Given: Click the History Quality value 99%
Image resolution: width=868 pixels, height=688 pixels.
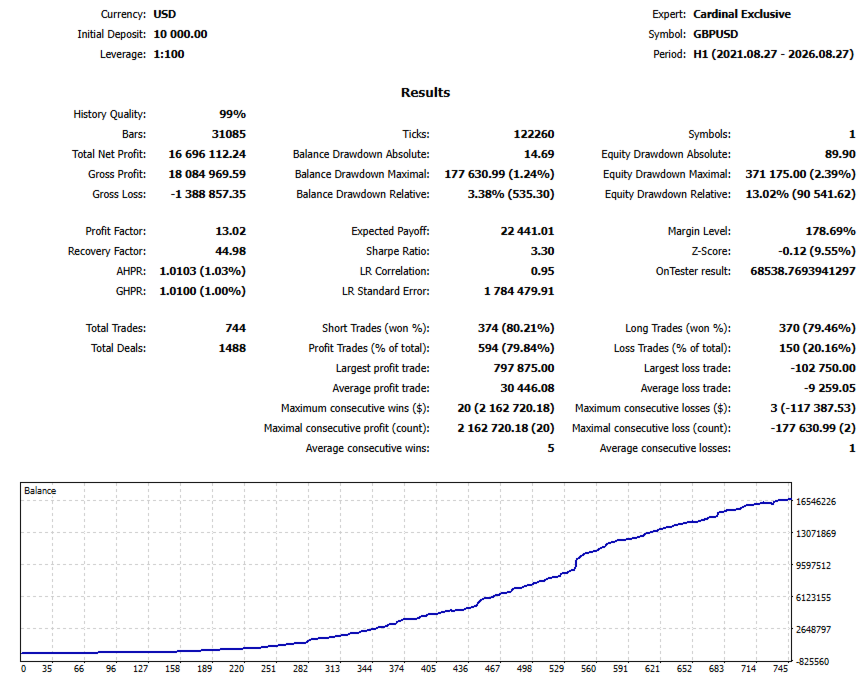Looking at the screenshot, I should (232, 114).
